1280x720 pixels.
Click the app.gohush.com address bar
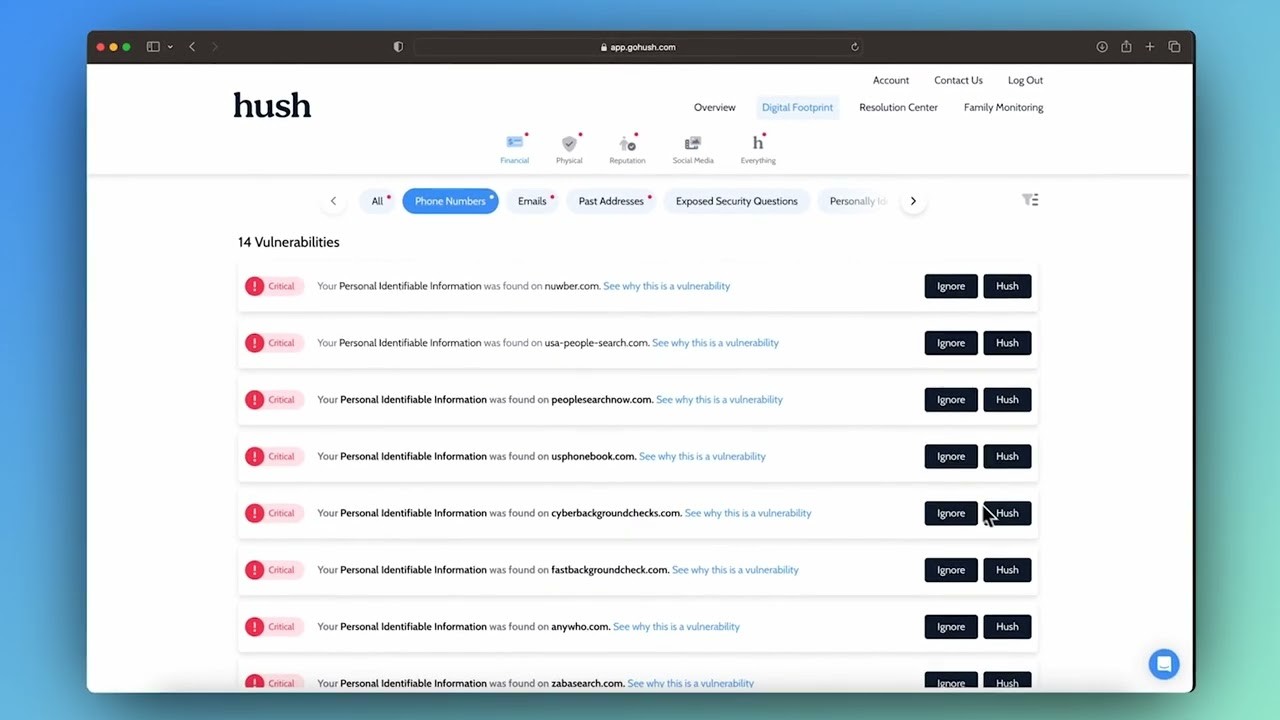(x=638, y=47)
